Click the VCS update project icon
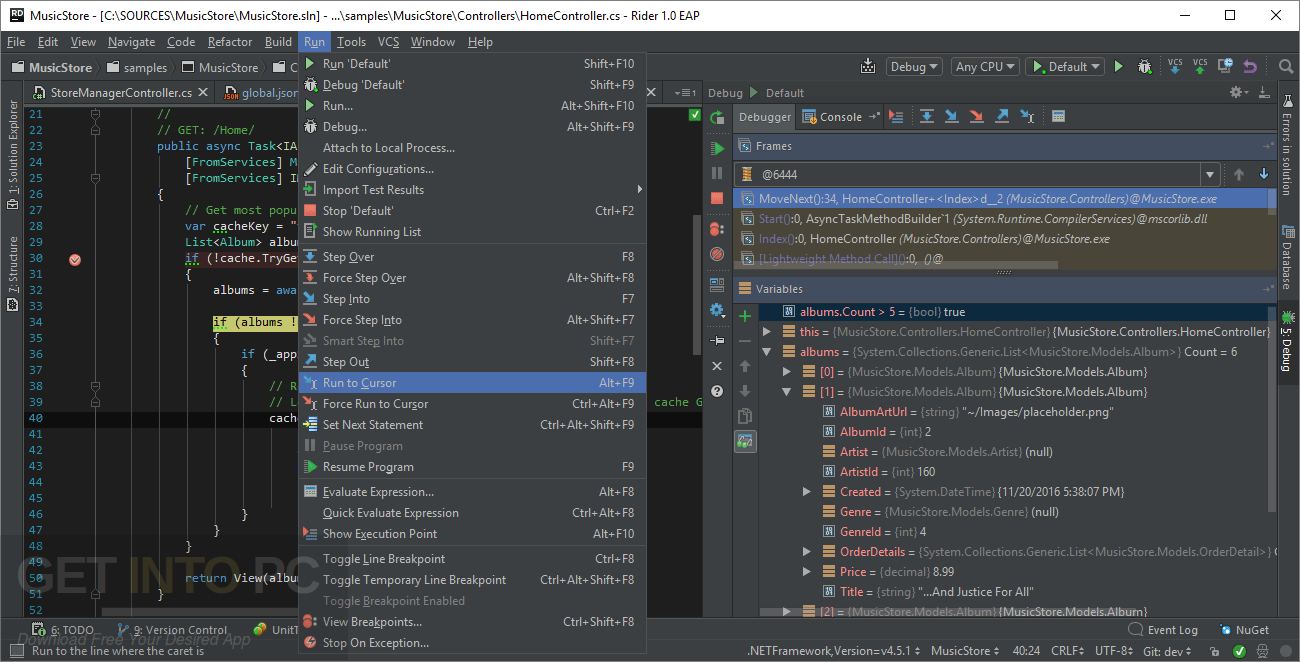 [x=1174, y=67]
